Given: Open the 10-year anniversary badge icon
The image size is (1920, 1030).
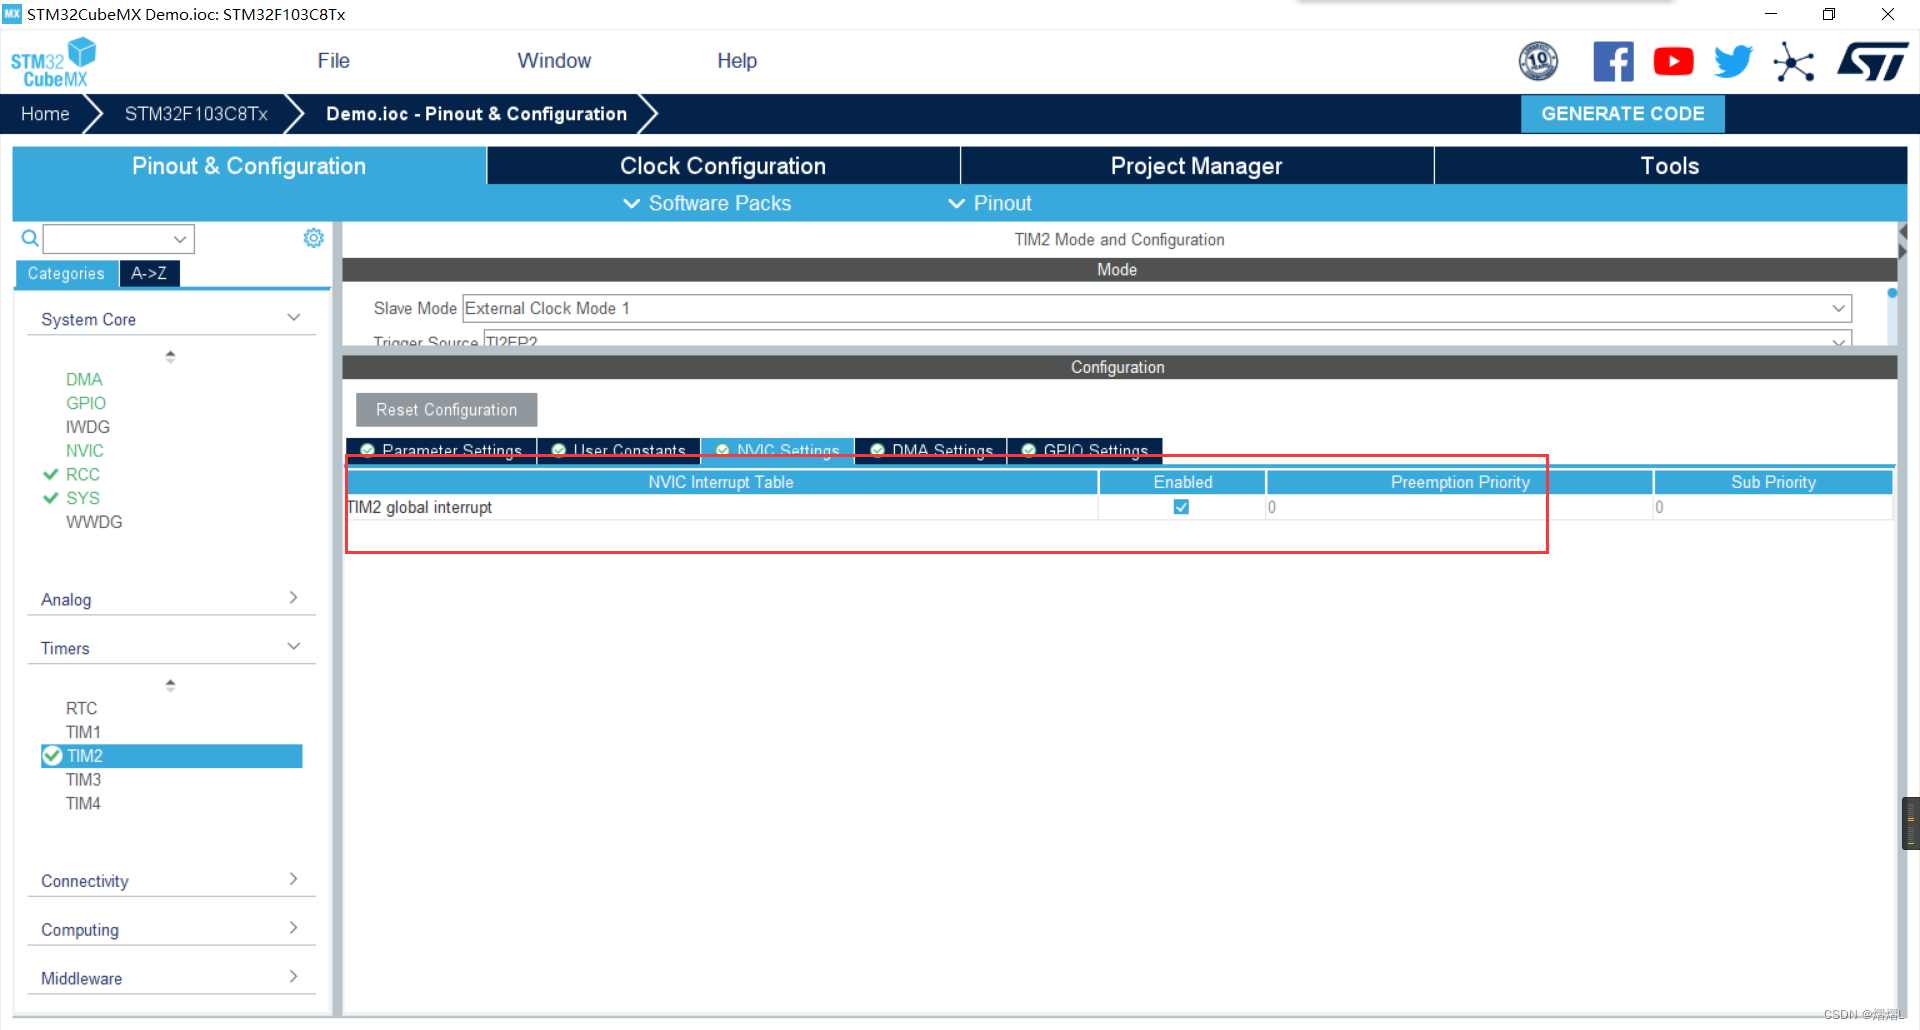Looking at the screenshot, I should pos(1538,62).
